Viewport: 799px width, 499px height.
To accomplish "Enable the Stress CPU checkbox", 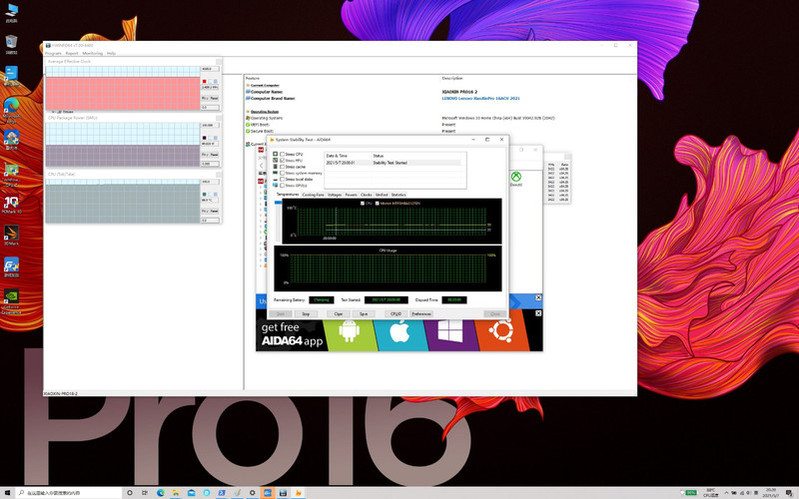I will [282, 154].
